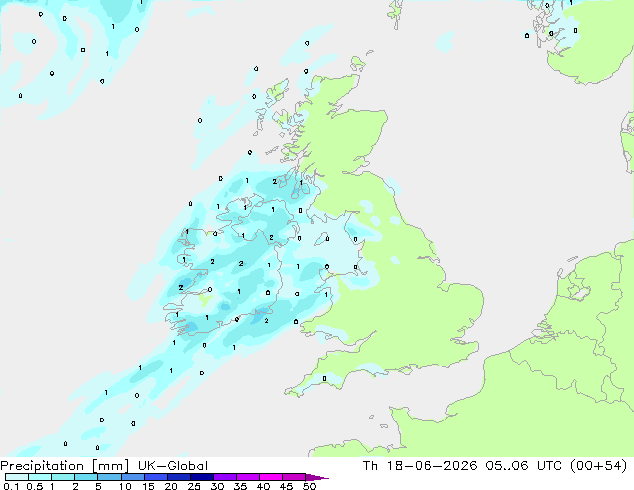Image resolution: width=634 pixels, height=490 pixels.
Task: Click the '35' legend scale label
Action: pos(240,486)
